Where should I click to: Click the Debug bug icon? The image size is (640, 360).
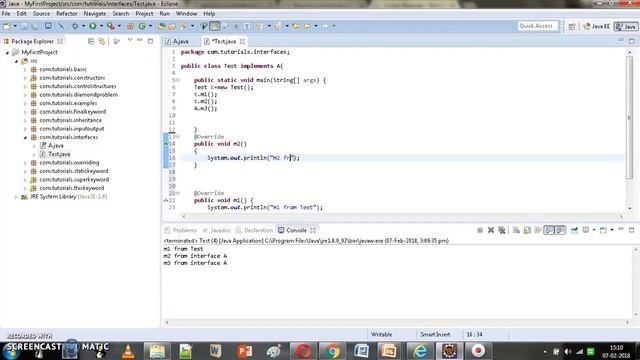click(x=75, y=26)
